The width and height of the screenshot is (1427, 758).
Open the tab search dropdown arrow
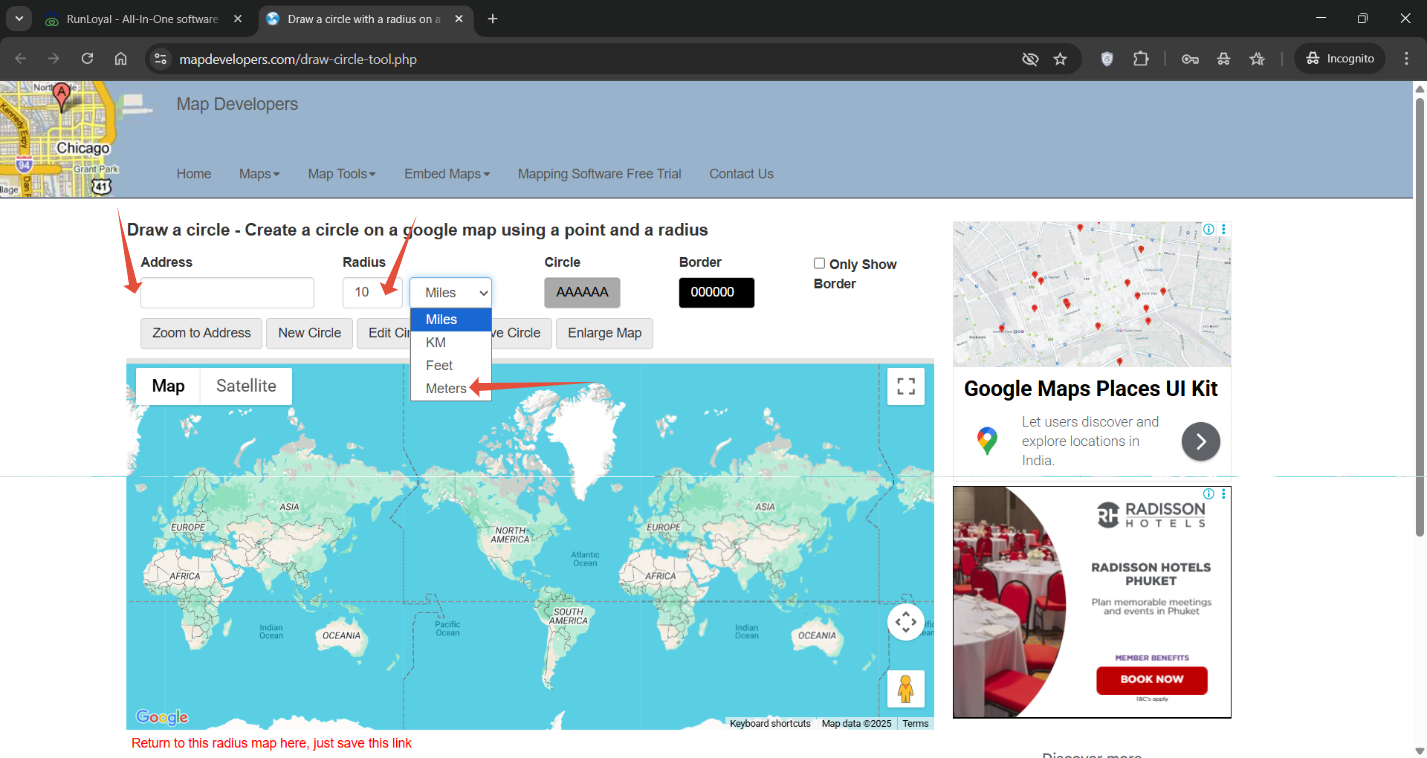coord(19,19)
